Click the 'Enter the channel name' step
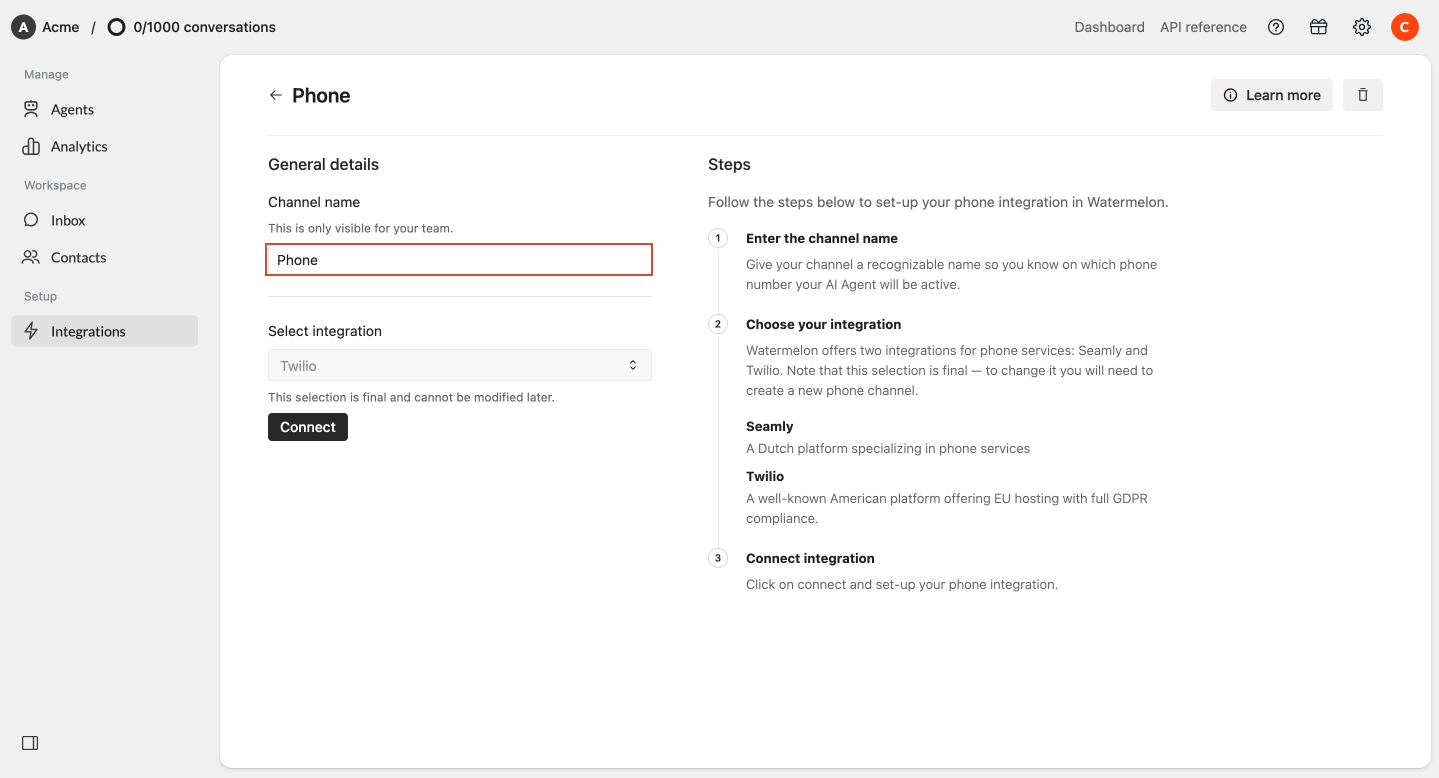This screenshot has width=1439, height=778. click(x=822, y=238)
